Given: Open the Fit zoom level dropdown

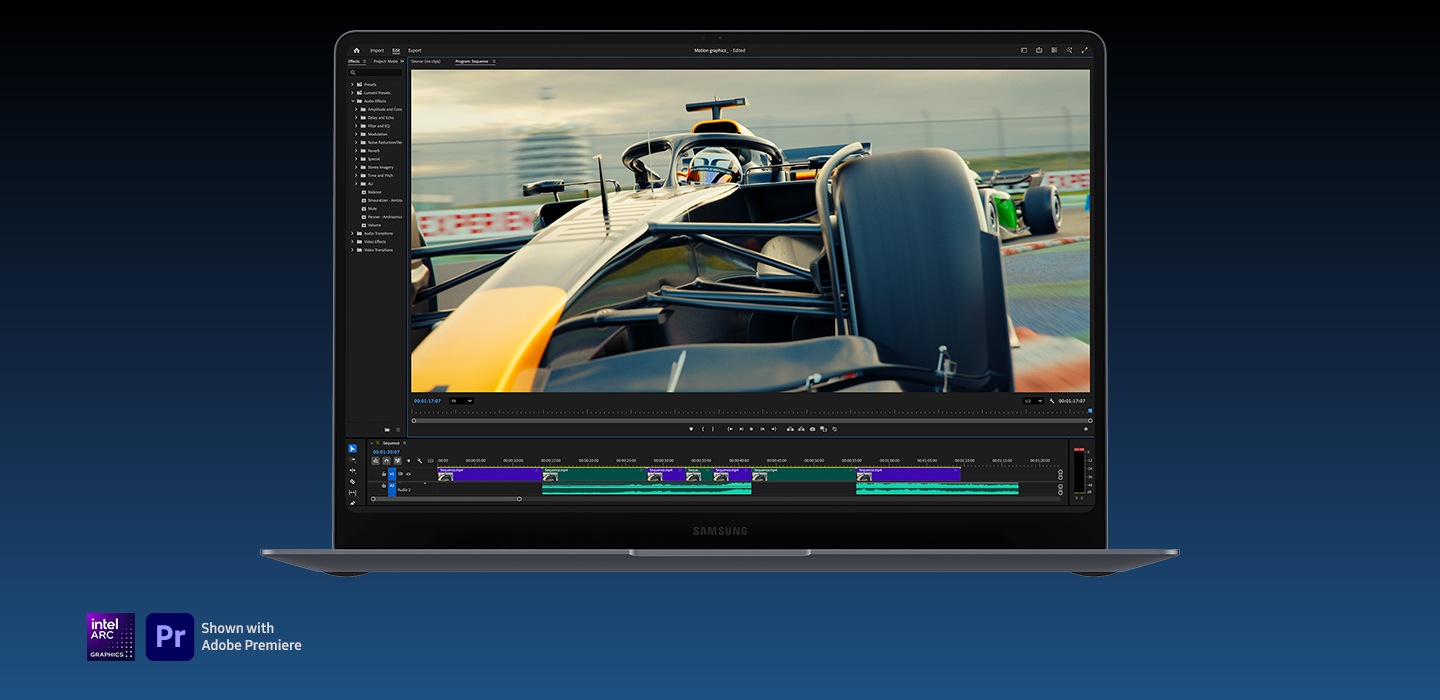Looking at the screenshot, I should 461,401.
